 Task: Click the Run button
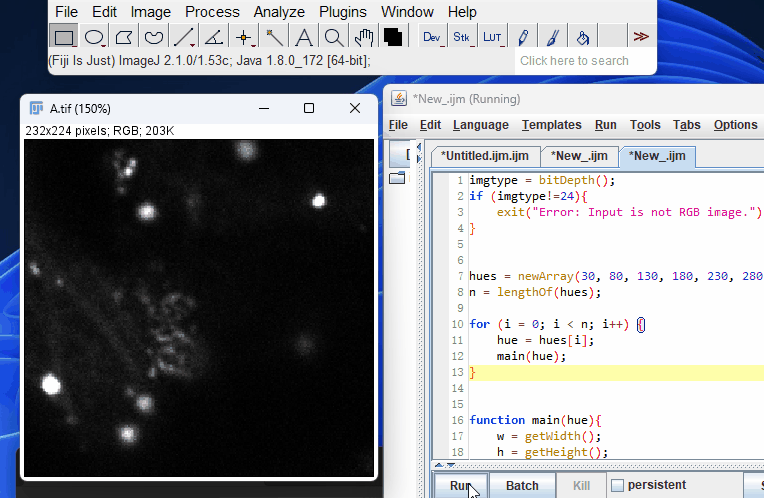(460, 486)
